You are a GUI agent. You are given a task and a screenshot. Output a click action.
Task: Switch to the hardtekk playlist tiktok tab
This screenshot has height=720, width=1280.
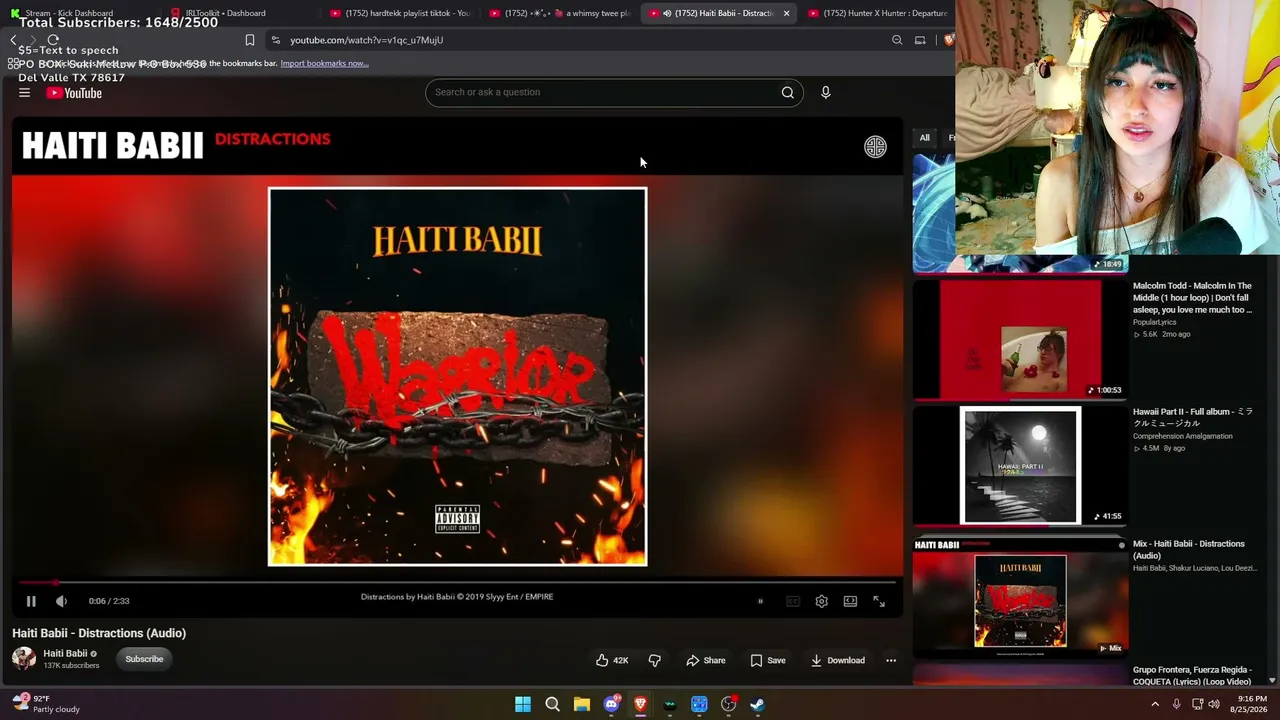(400, 13)
